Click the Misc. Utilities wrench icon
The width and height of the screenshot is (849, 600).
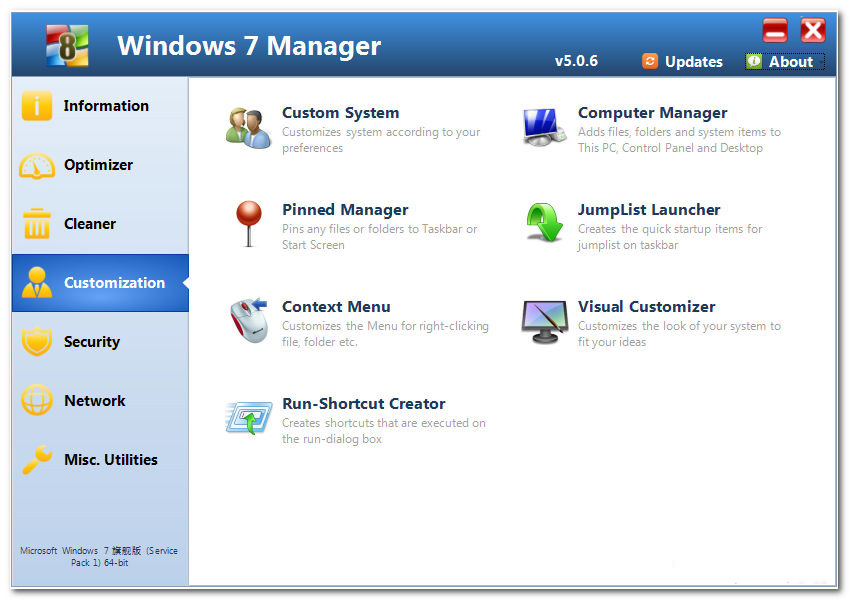pos(36,459)
